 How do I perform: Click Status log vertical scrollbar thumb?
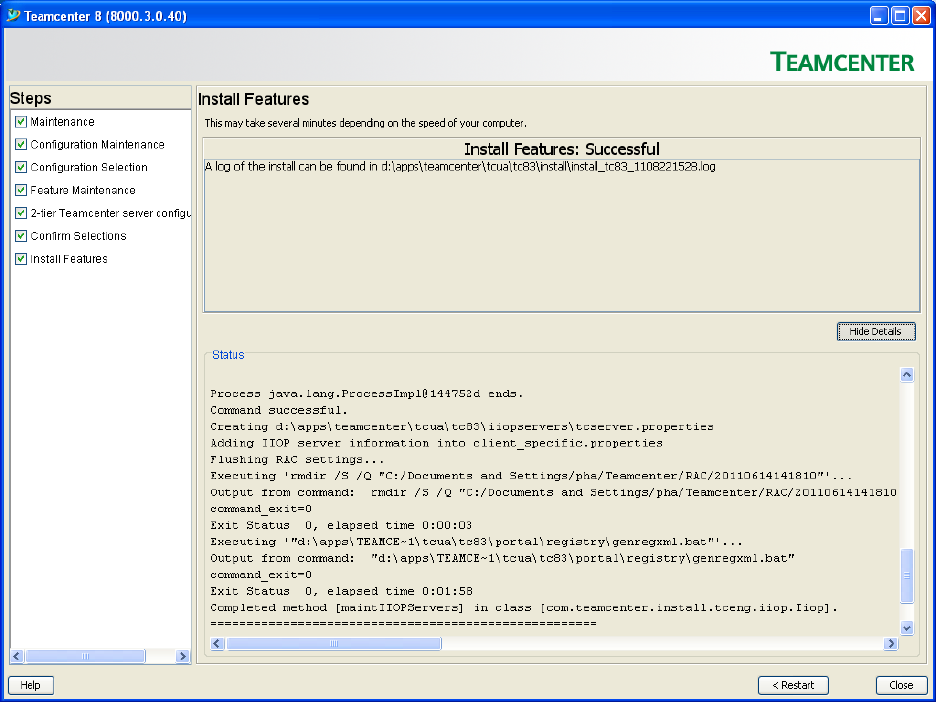907,575
